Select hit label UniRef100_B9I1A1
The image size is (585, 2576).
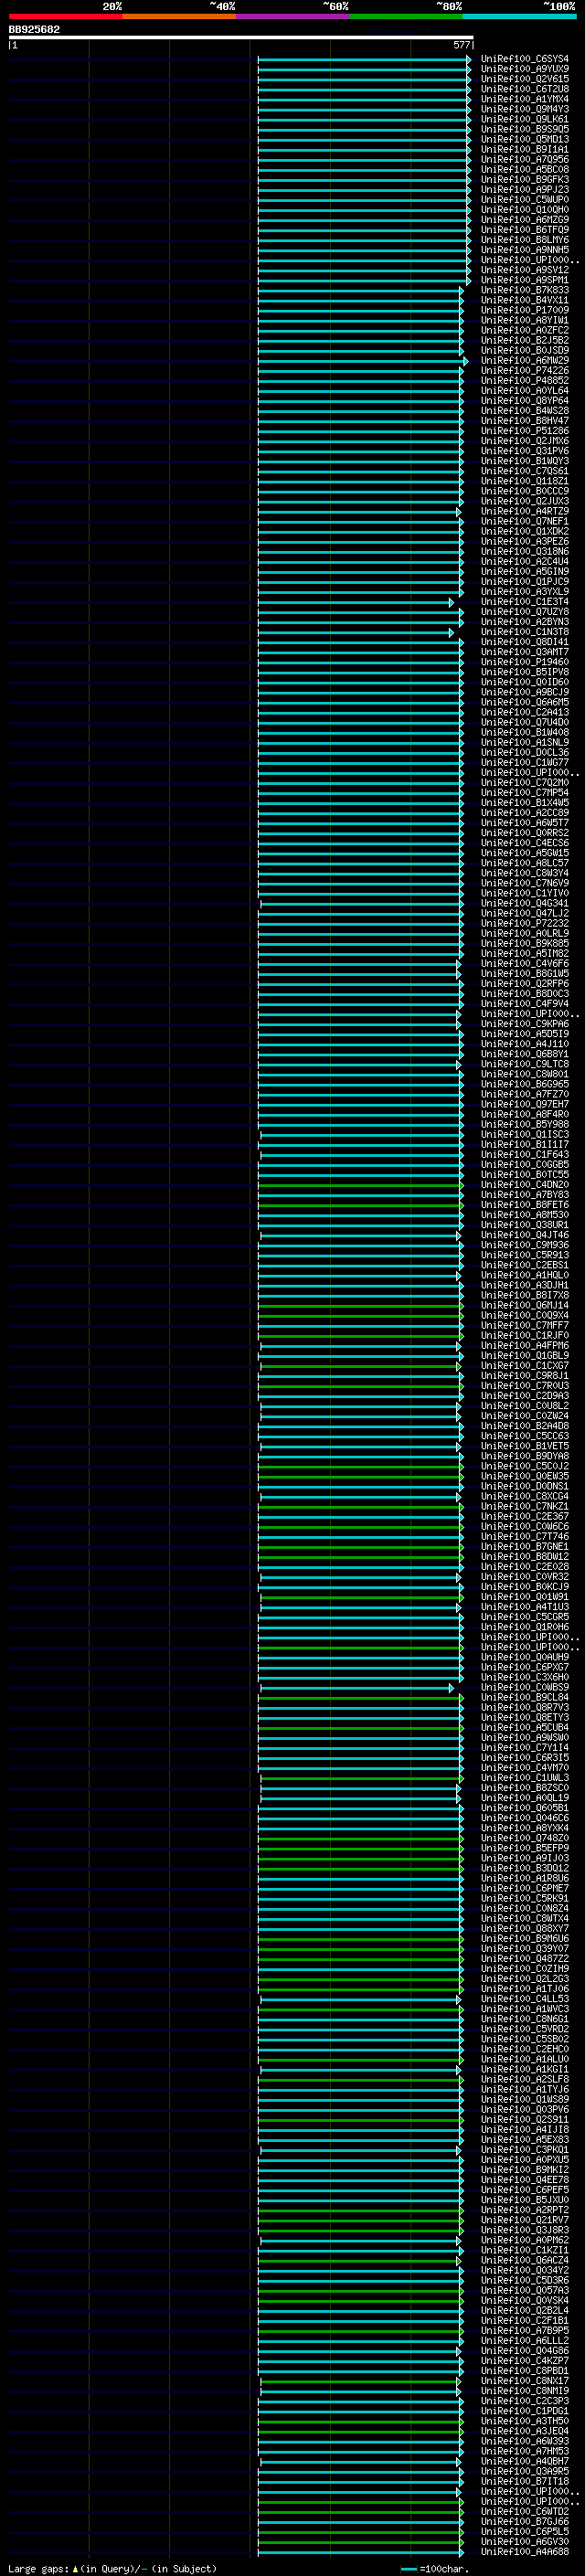(x=524, y=150)
